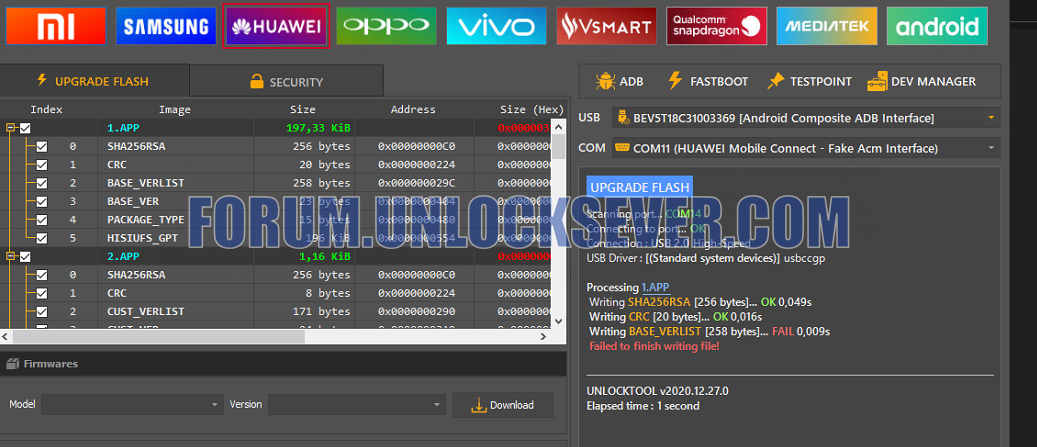Select the Vsmart brand tile
This screenshot has width=1037, height=447.
[x=606, y=26]
